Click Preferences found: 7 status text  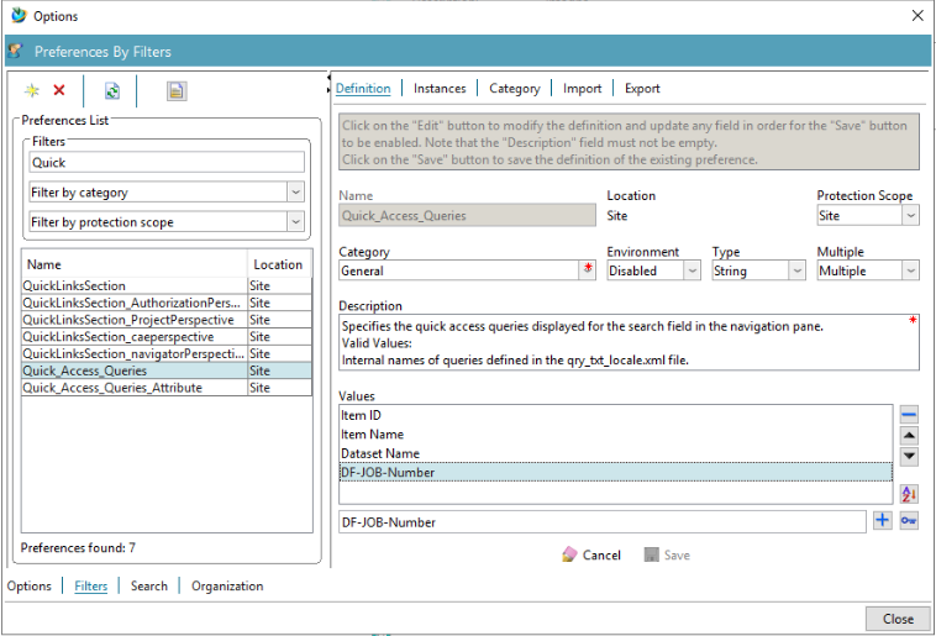point(78,548)
